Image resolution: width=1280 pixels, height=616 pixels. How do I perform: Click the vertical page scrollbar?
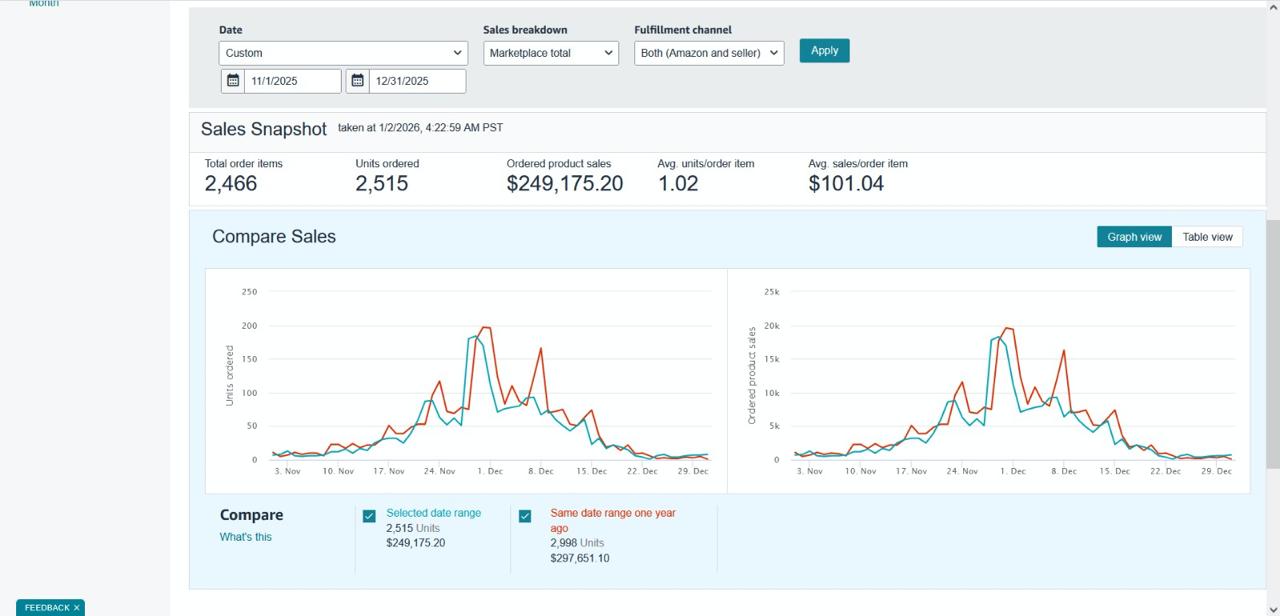[1272, 340]
